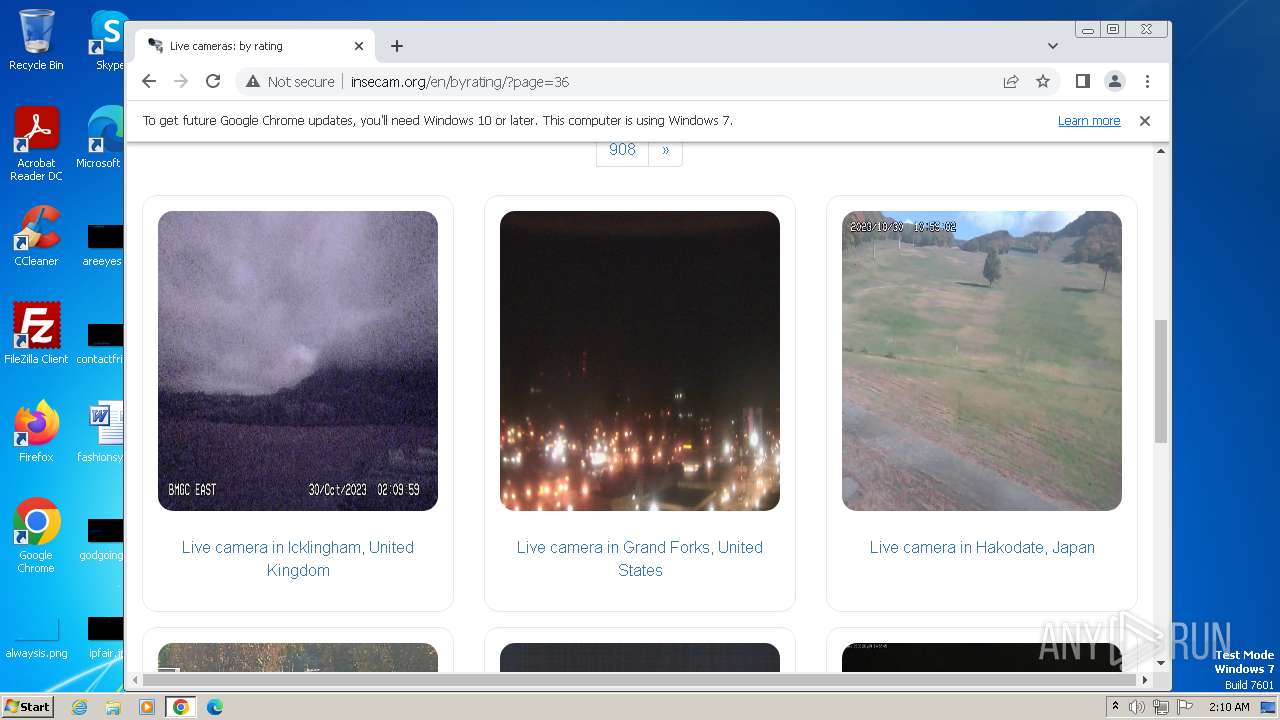Viewport: 1280px width, 720px height.
Task: Show hidden system tray icons
Action: [1115, 707]
